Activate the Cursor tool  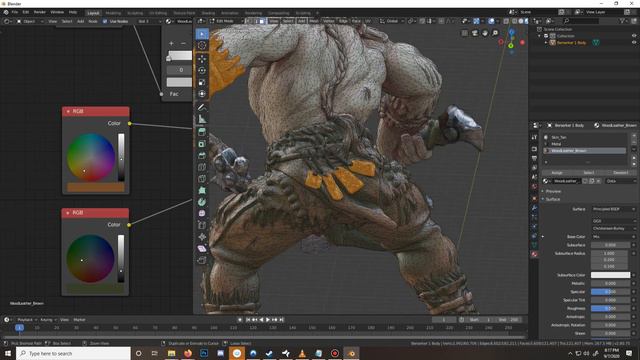(202, 46)
